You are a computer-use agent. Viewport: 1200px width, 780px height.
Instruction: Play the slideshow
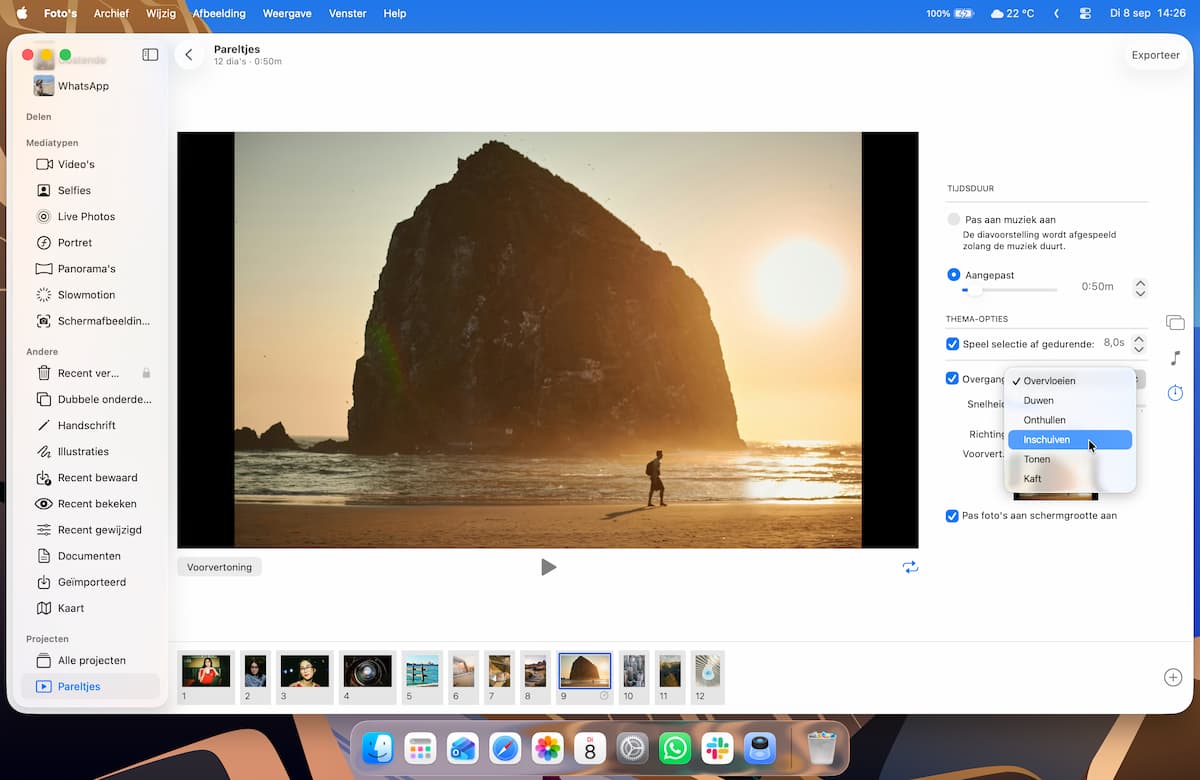[548, 567]
